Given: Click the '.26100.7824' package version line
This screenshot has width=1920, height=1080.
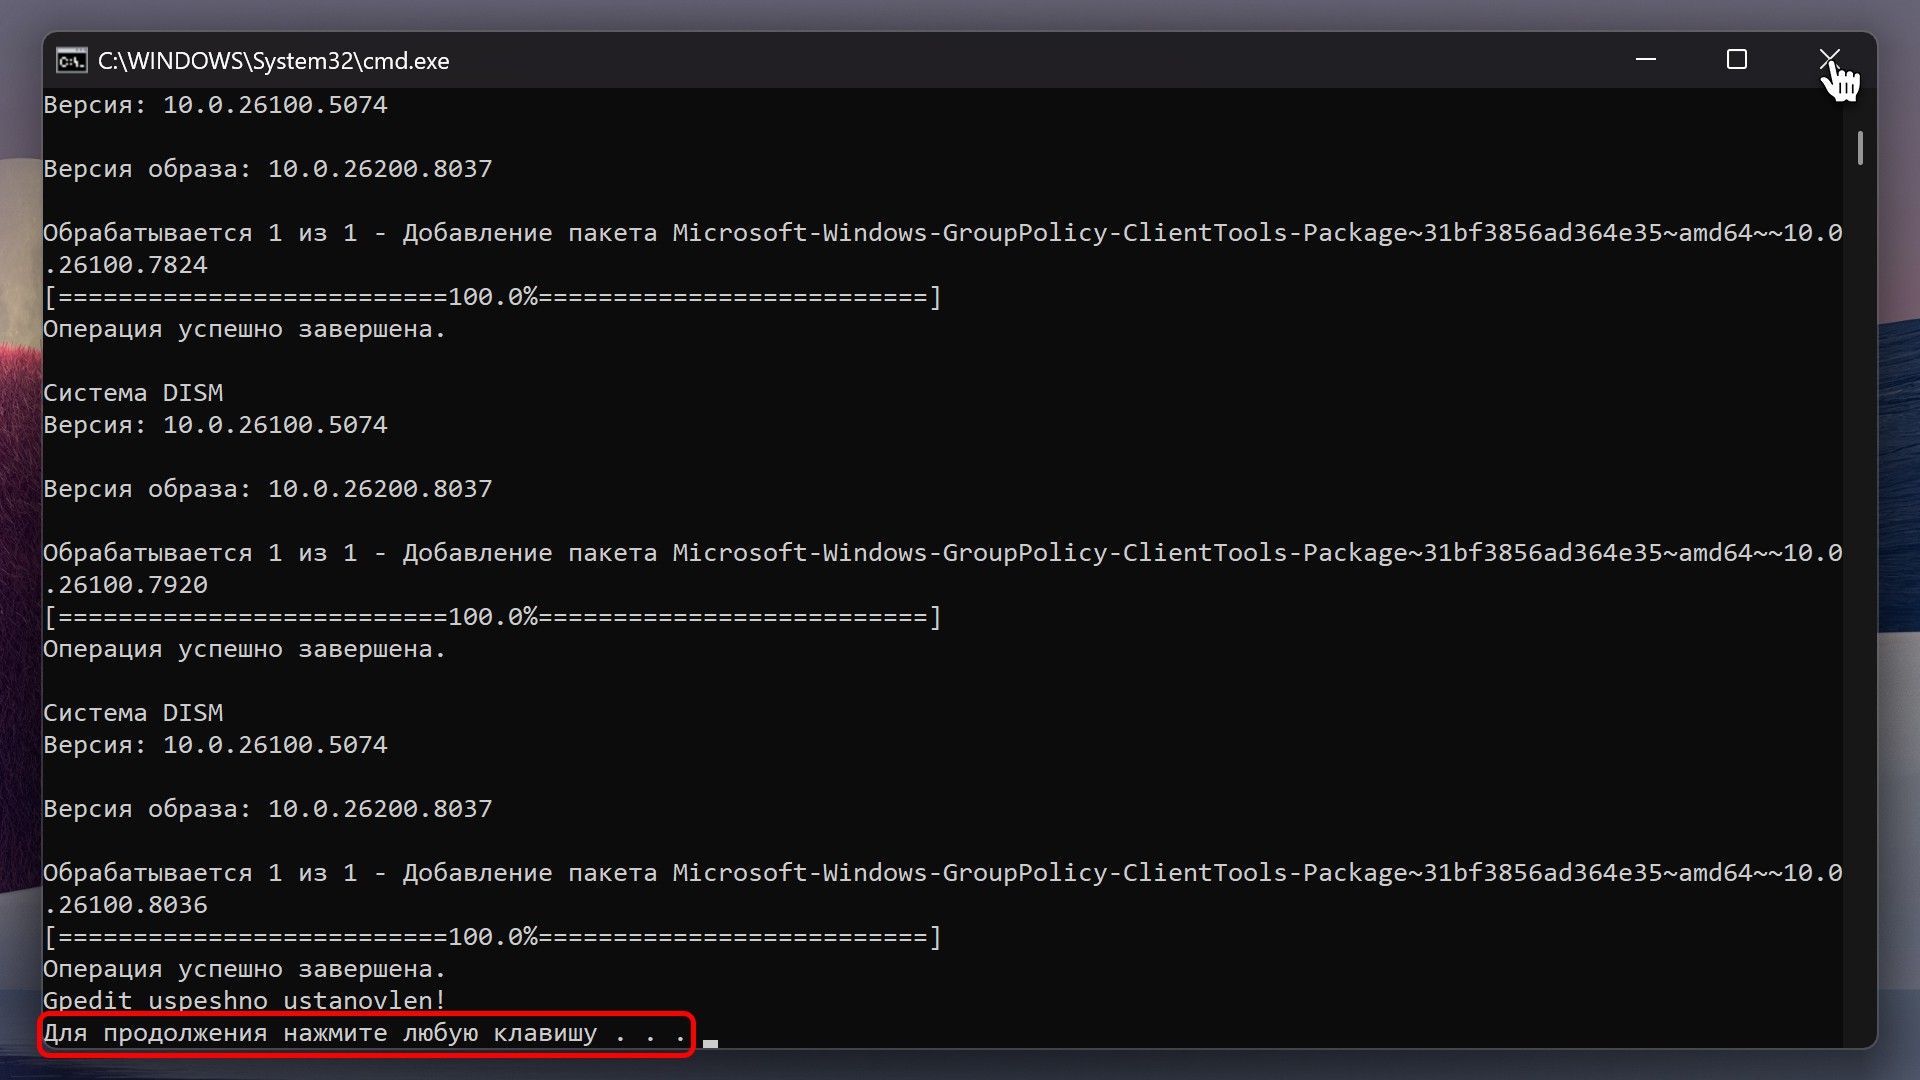Looking at the screenshot, I should coord(125,265).
